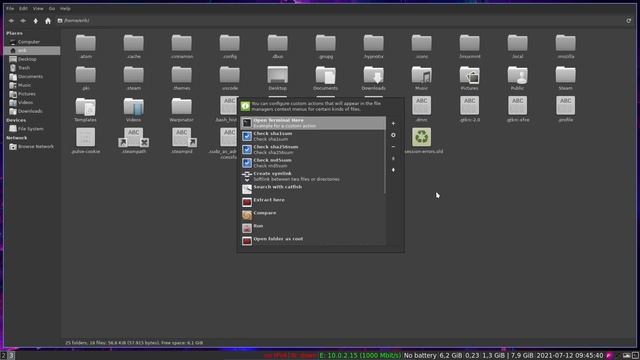
Task: Select the .pulse-cookie file icon
Action: coord(86,138)
